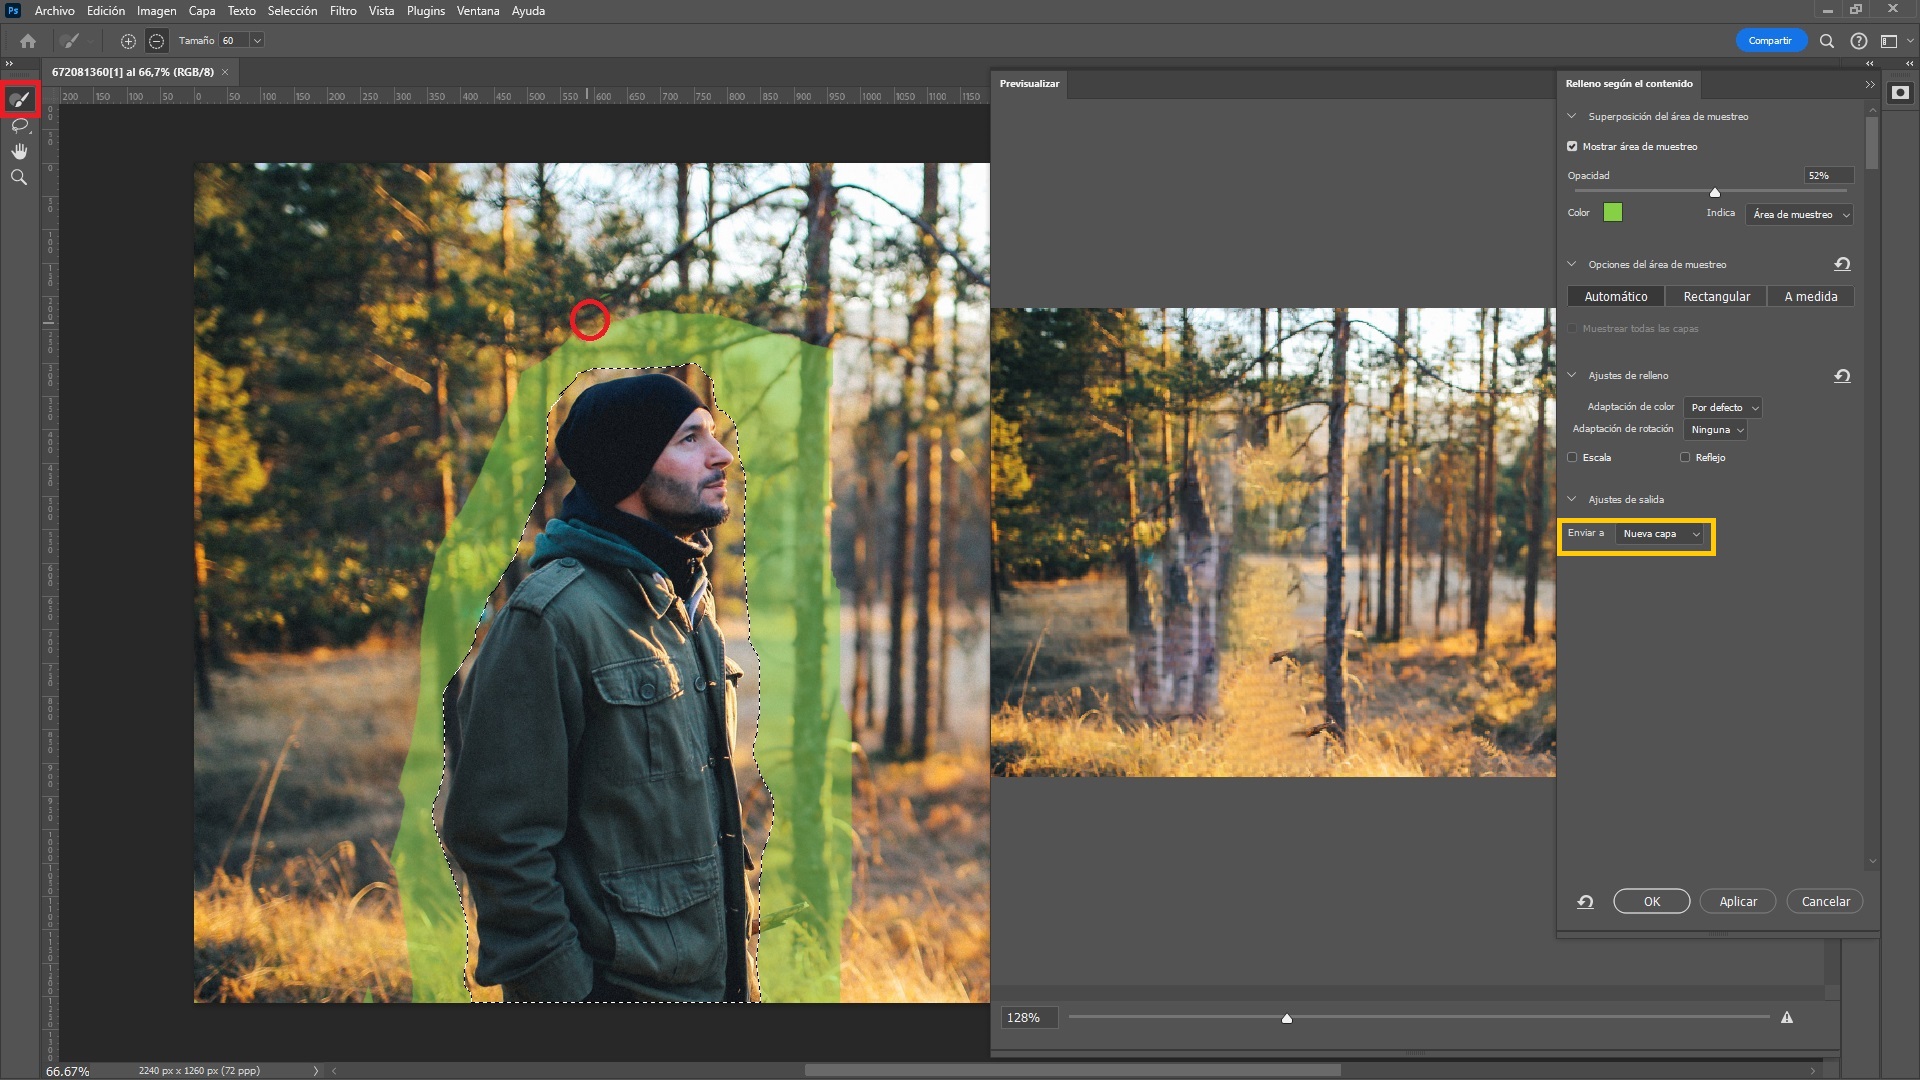Open the Tamaño brush size dropdown arrow
The image size is (1920, 1080).
[x=257, y=41]
